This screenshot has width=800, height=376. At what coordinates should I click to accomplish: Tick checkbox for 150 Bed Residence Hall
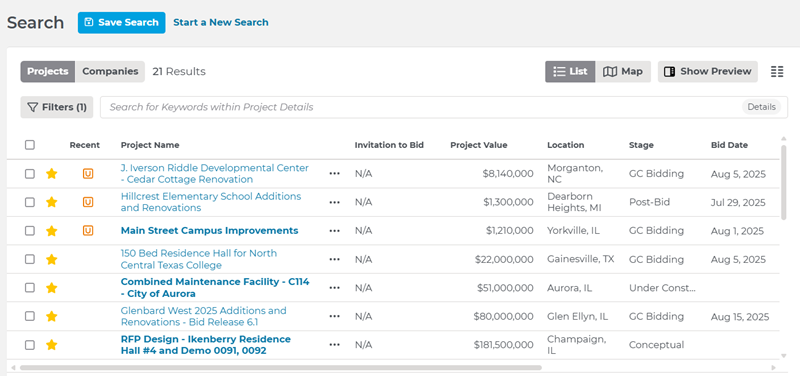(30, 260)
